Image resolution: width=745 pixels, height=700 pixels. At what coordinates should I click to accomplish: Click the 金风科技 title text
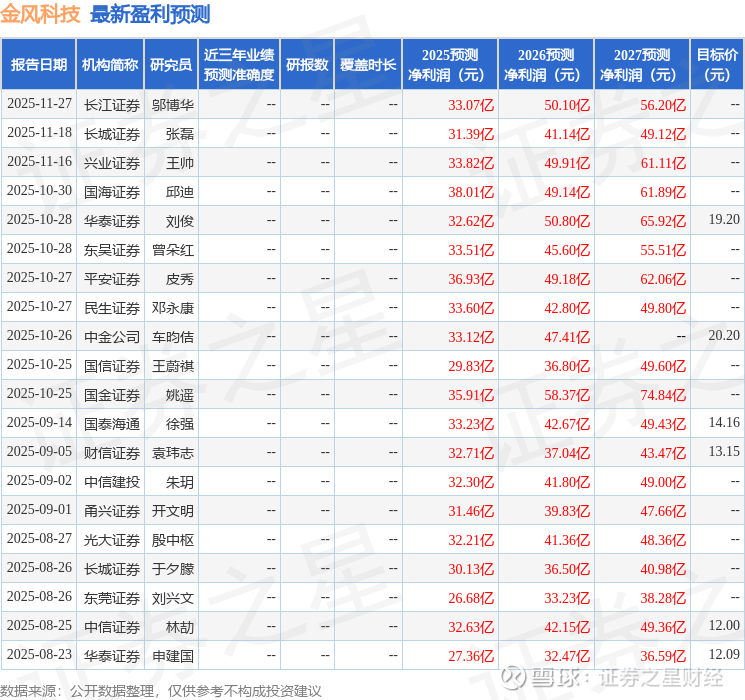pos(40,14)
